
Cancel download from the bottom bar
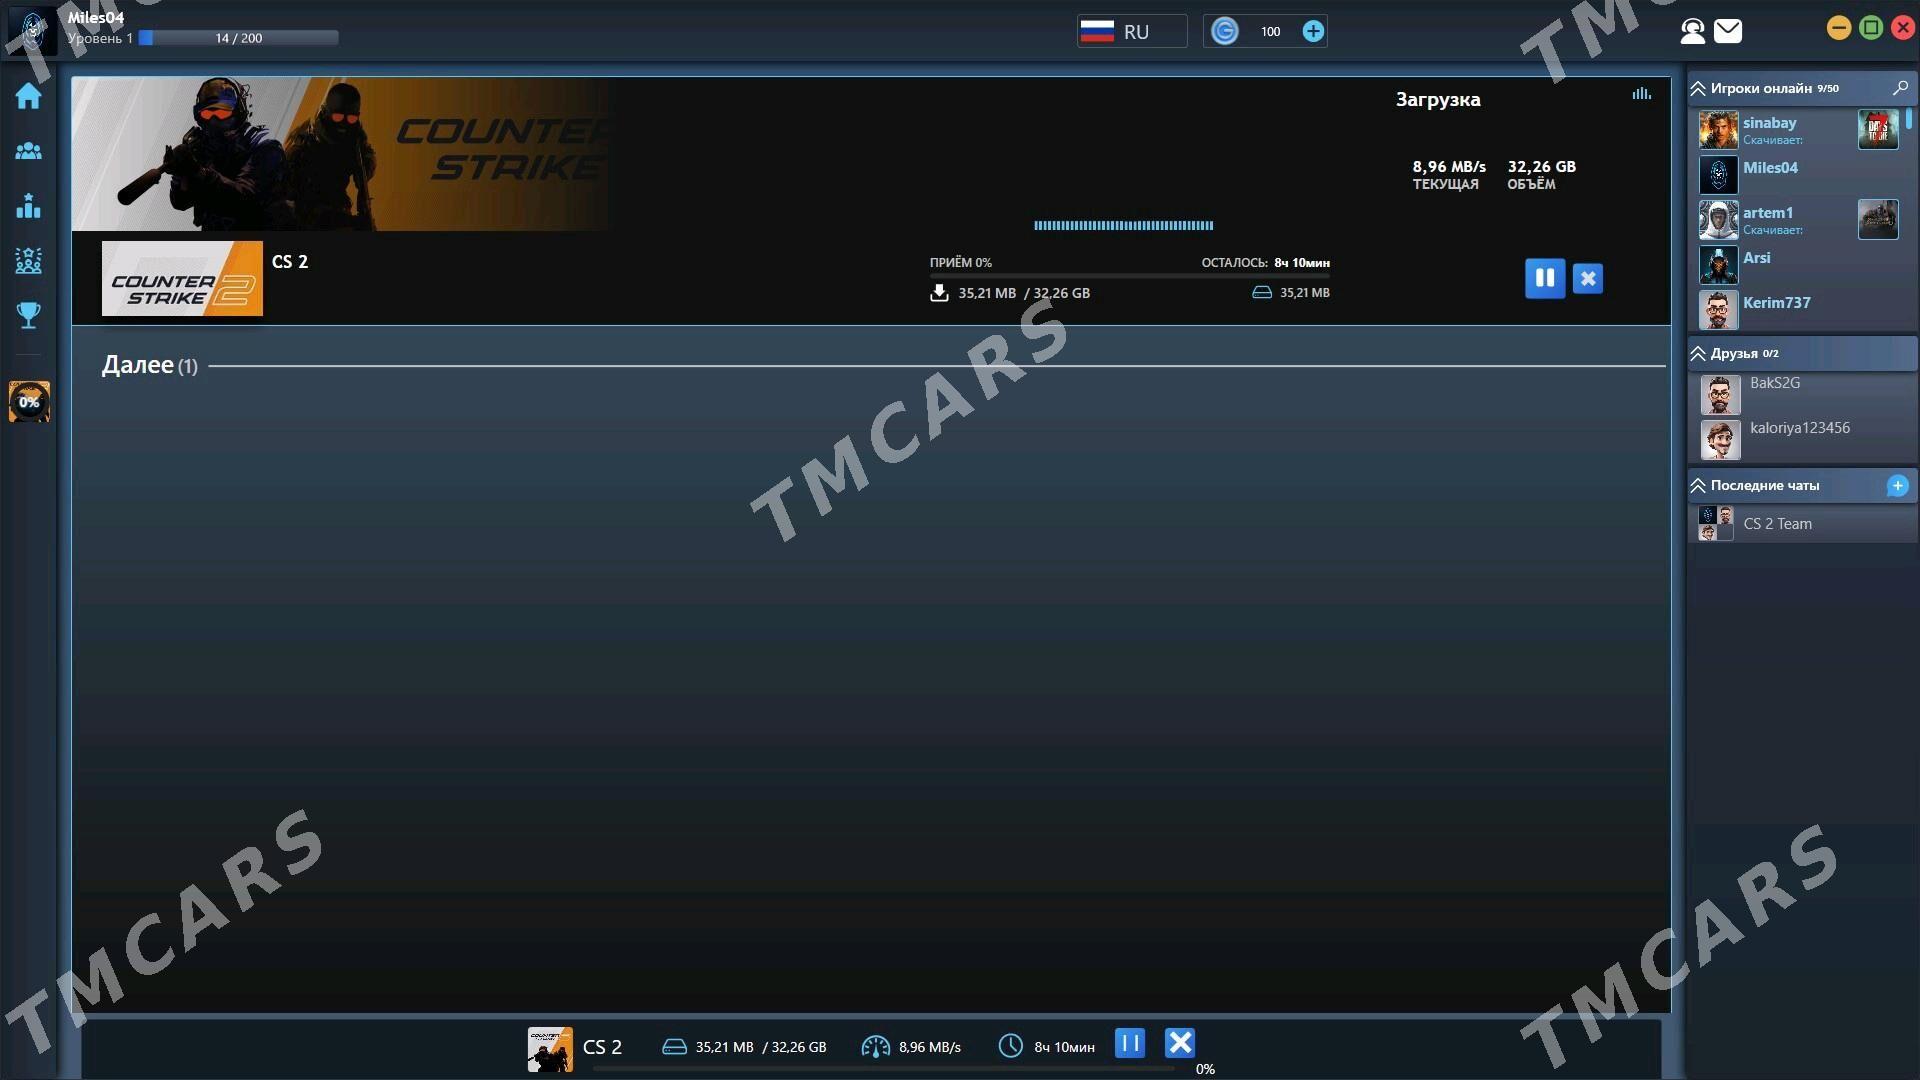[x=1180, y=1043]
